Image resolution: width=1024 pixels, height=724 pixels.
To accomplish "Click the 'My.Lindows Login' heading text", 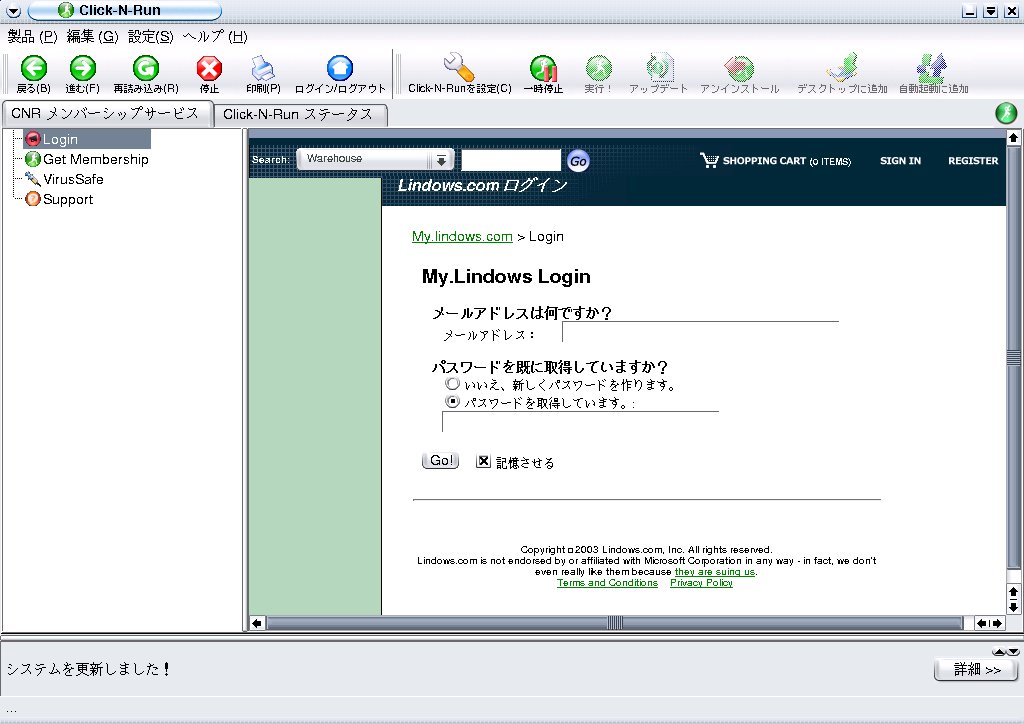I will click(x=506, y=276).
